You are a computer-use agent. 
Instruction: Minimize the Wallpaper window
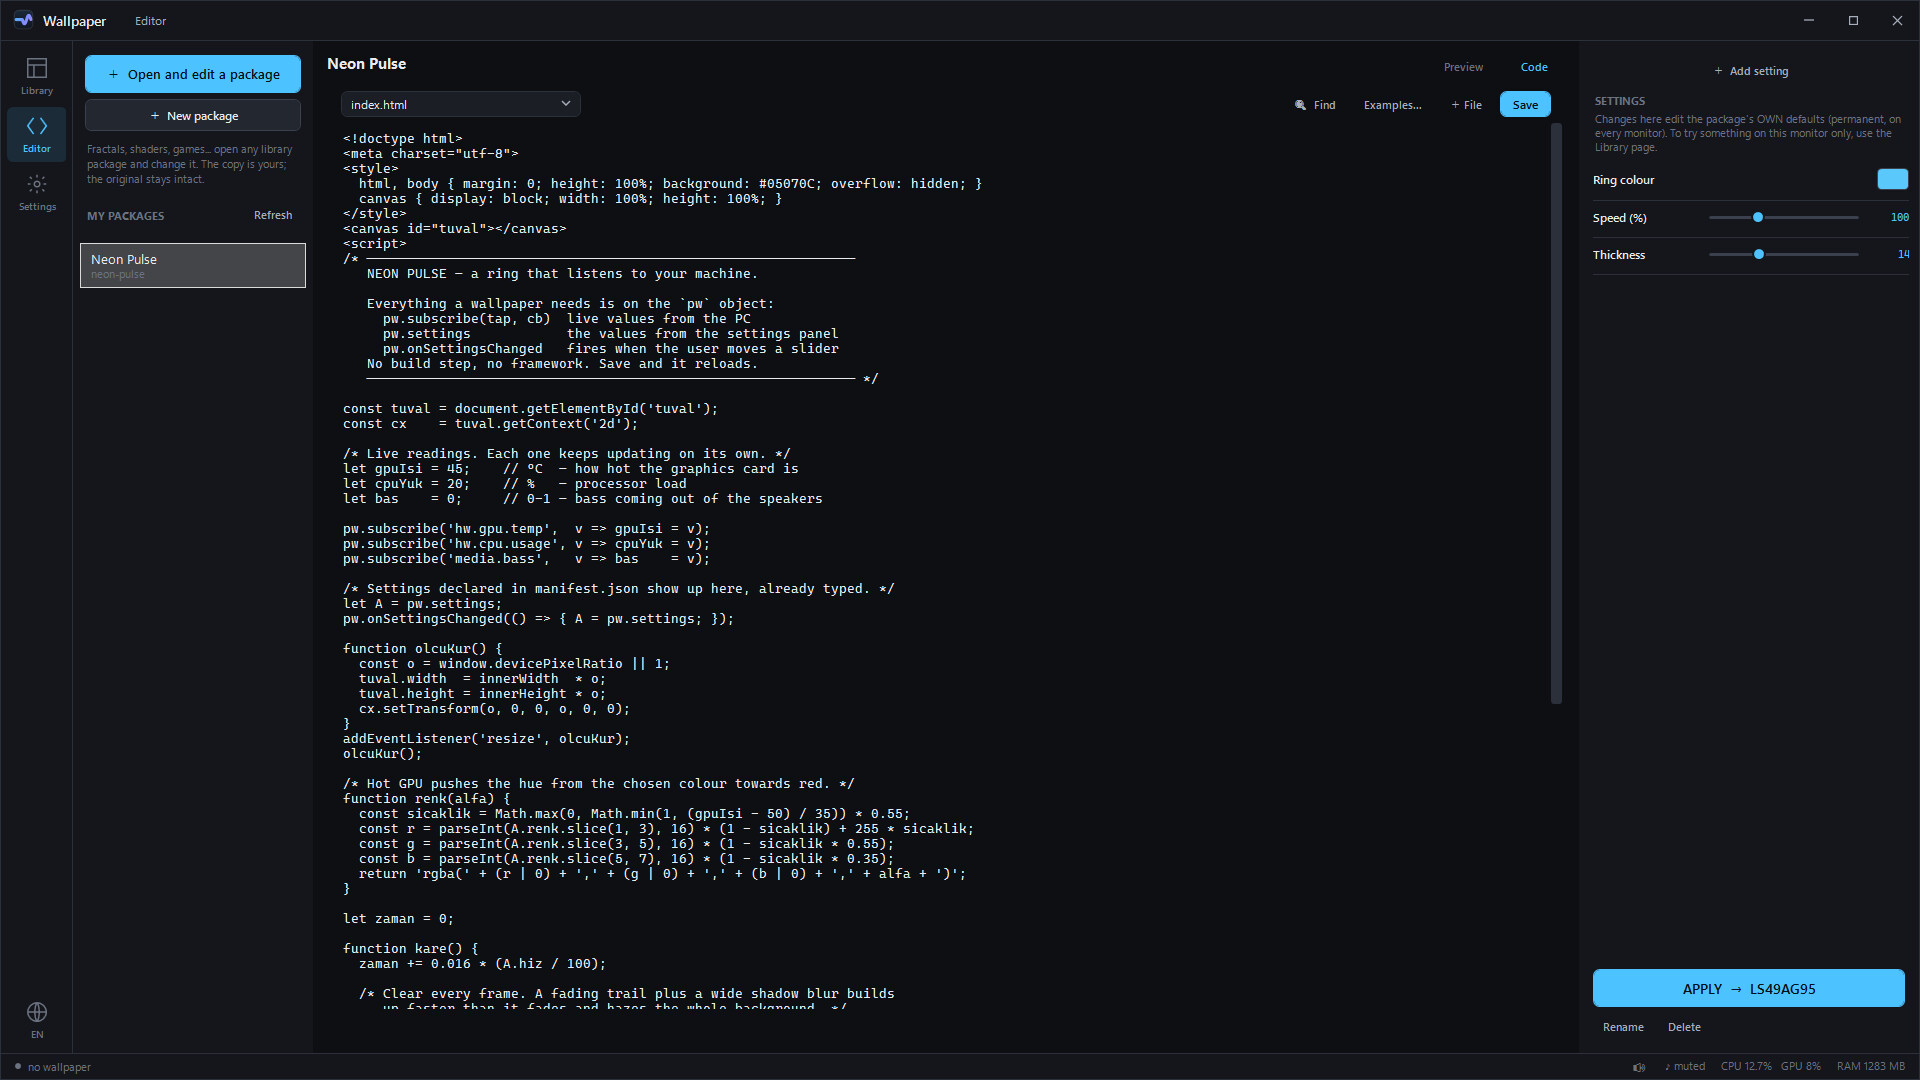point(1809,20)
